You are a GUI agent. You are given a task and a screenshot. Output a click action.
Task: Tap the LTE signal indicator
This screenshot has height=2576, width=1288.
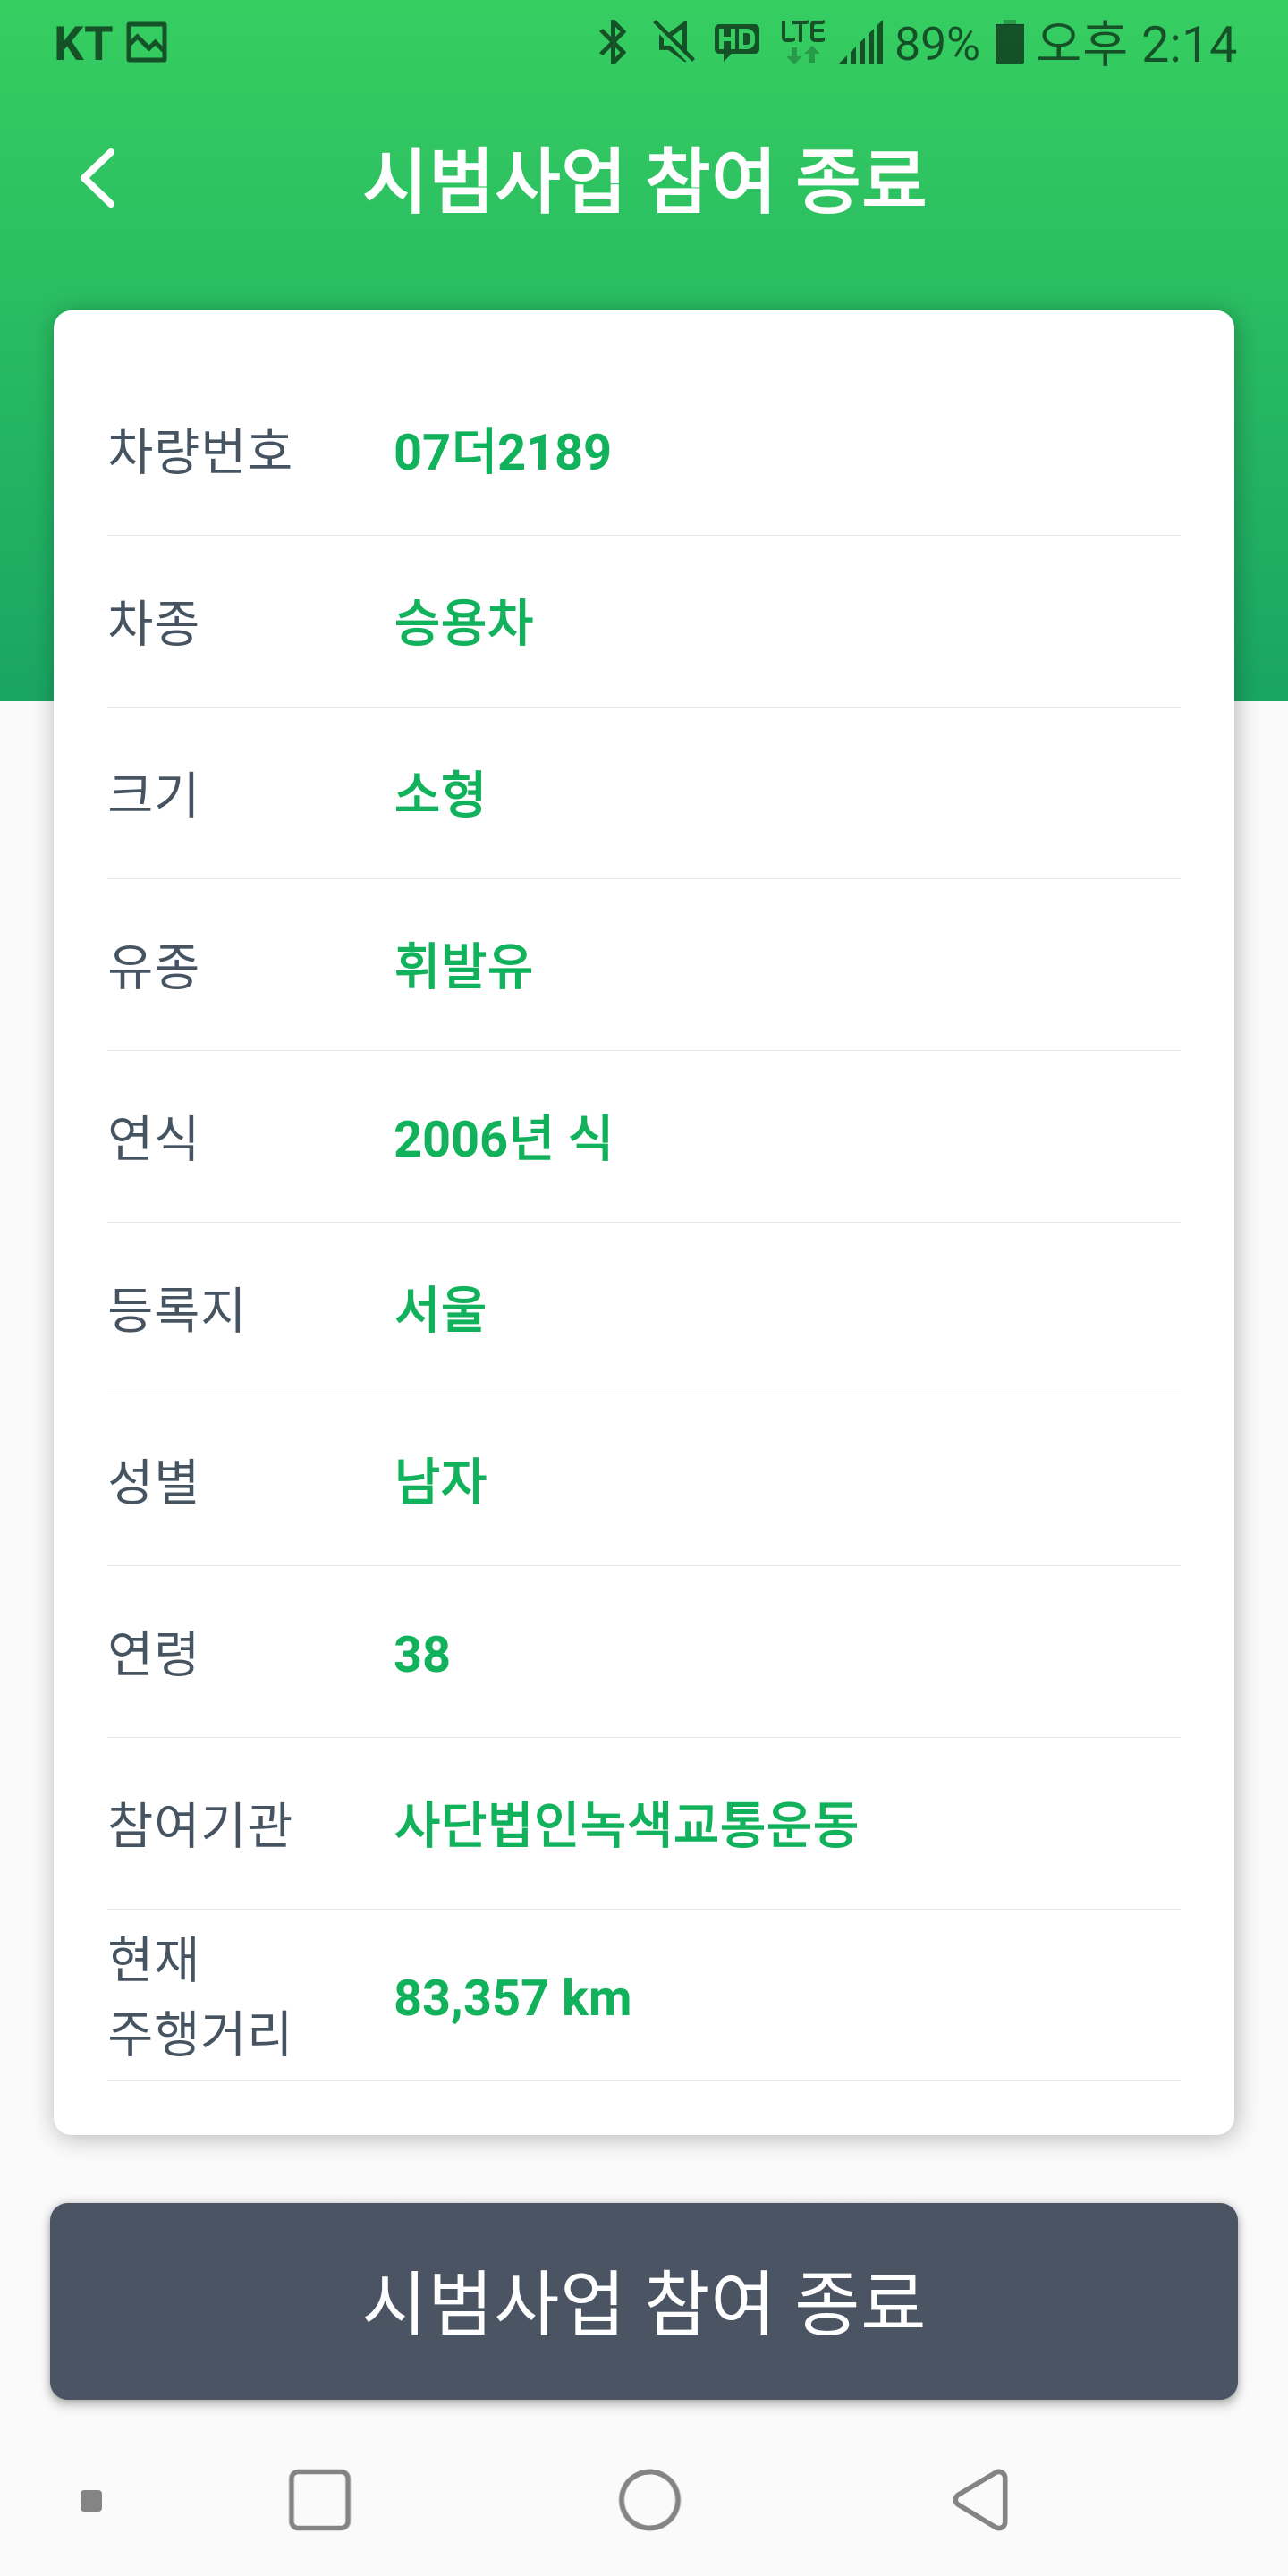click(x=802, y=42)
